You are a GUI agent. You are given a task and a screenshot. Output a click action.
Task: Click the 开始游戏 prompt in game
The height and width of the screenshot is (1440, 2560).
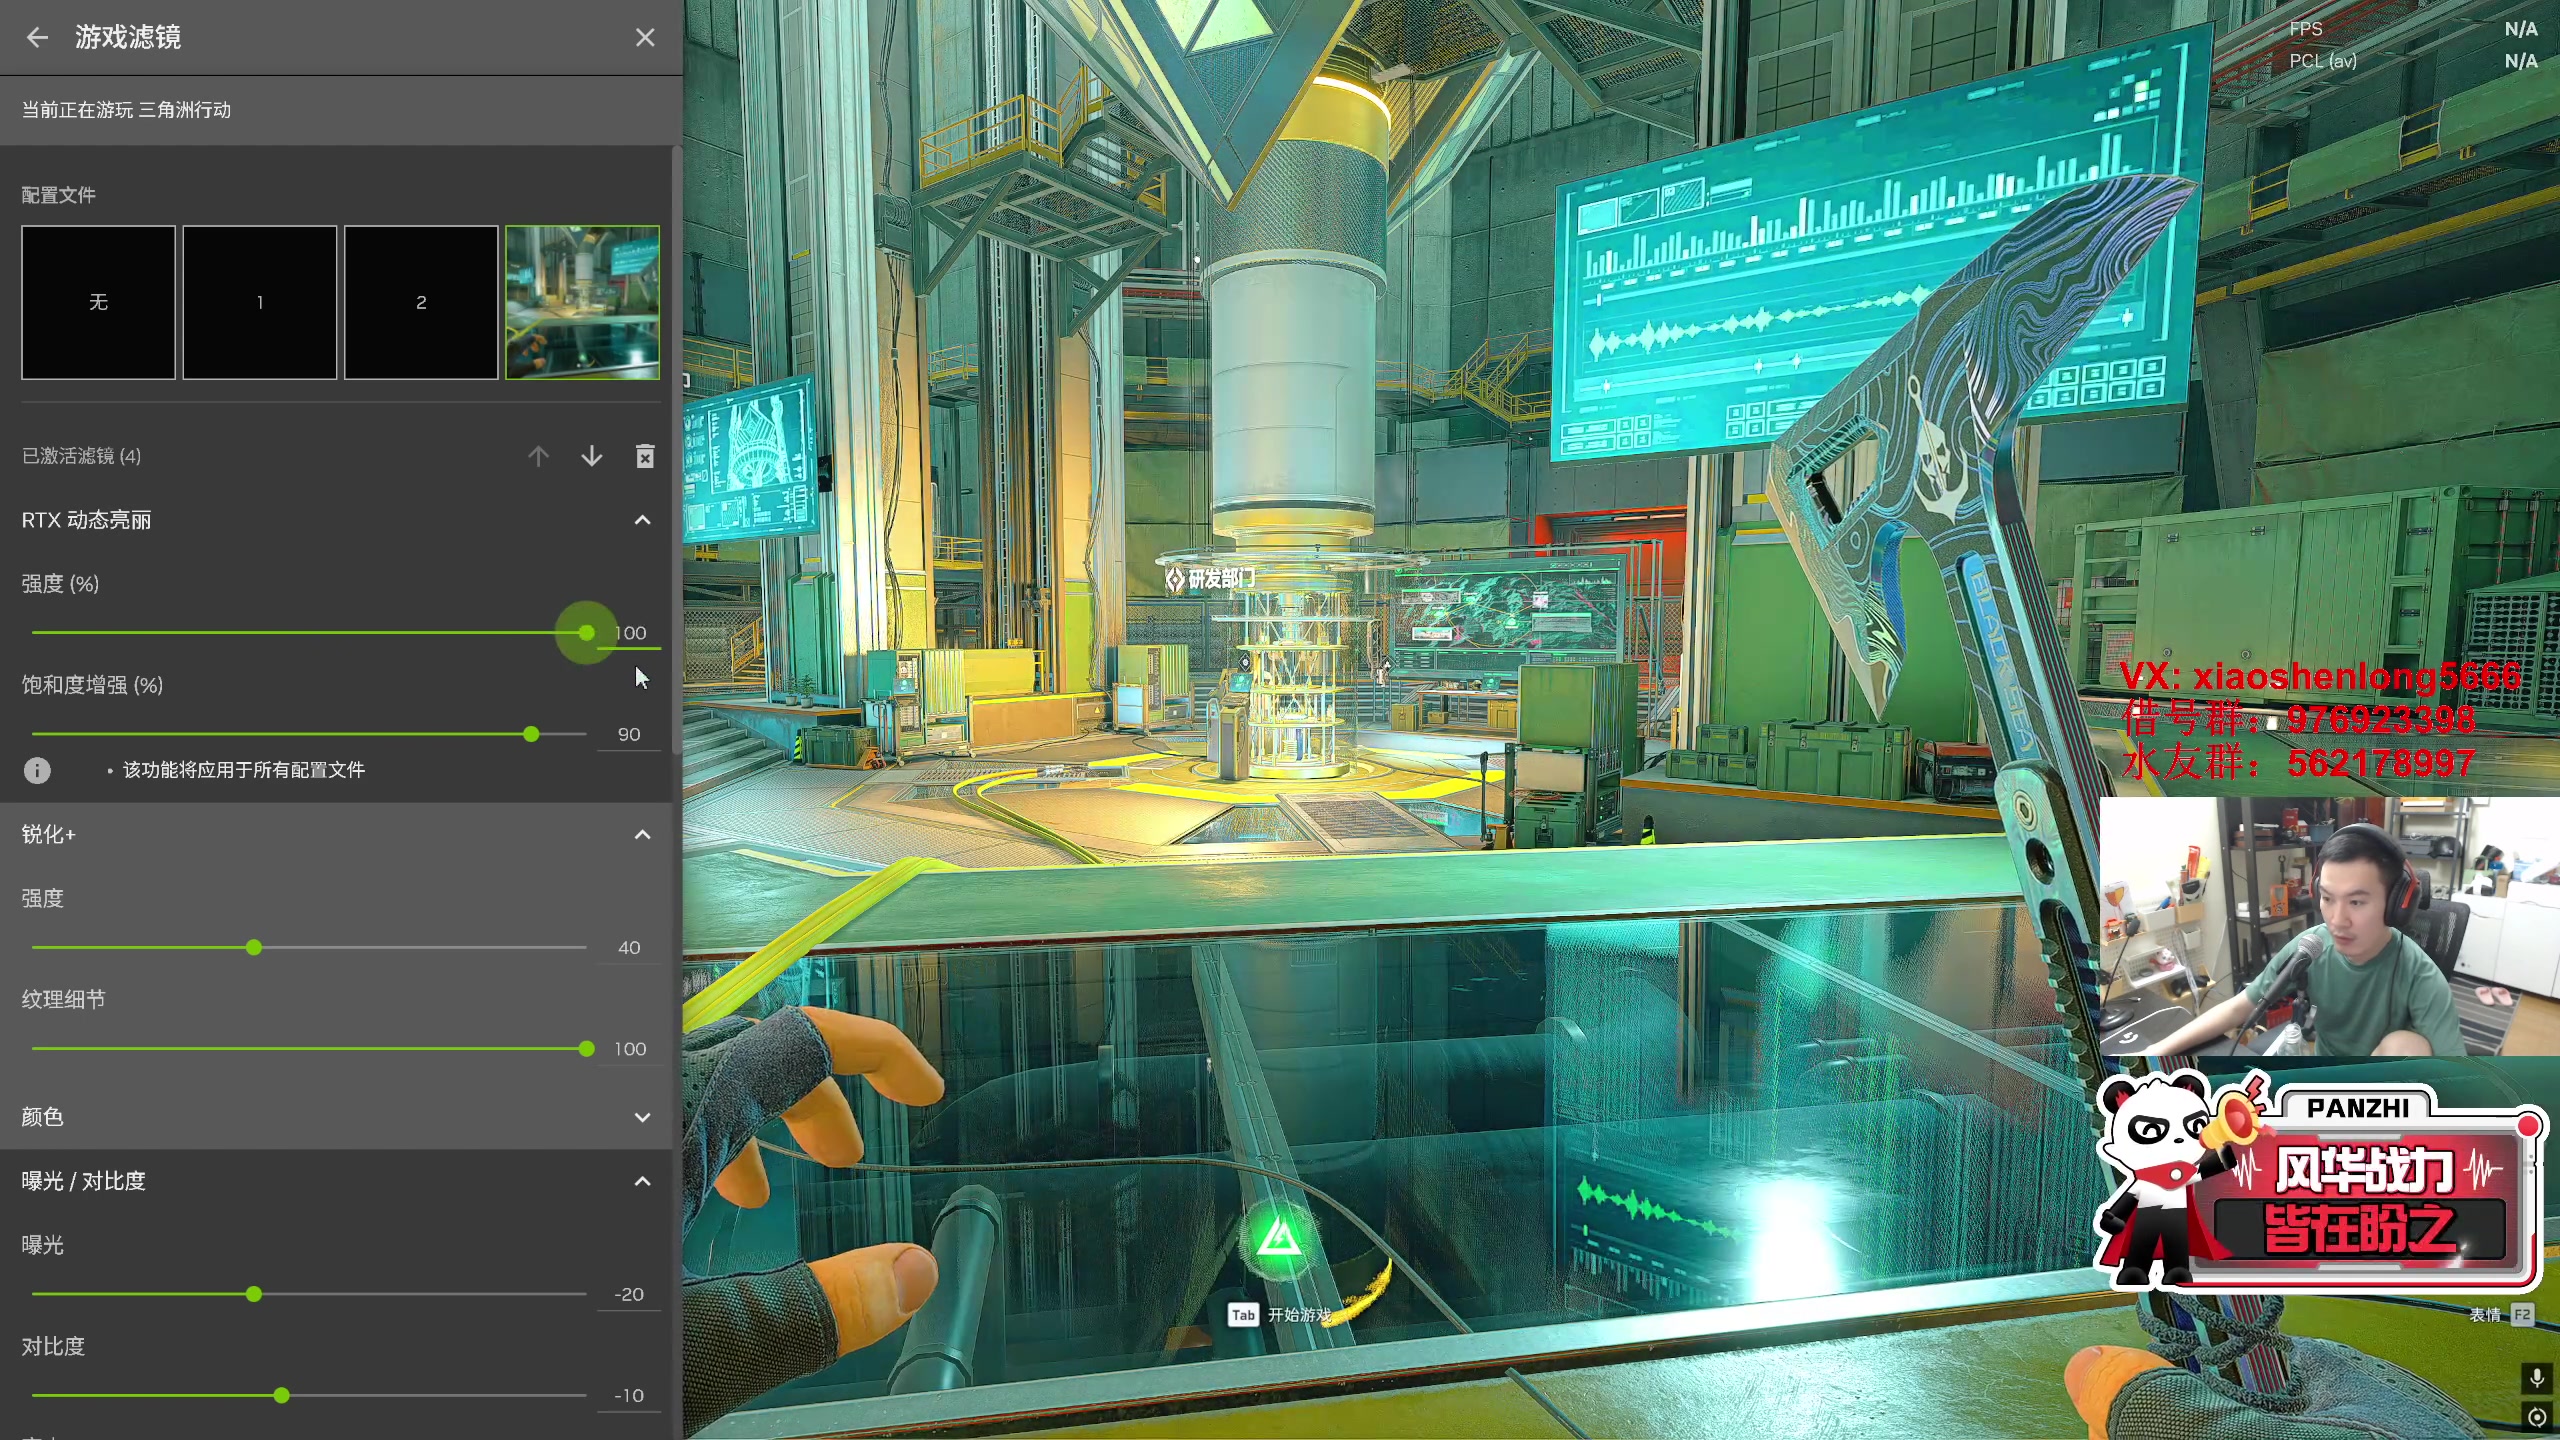click(1300, 1315)
